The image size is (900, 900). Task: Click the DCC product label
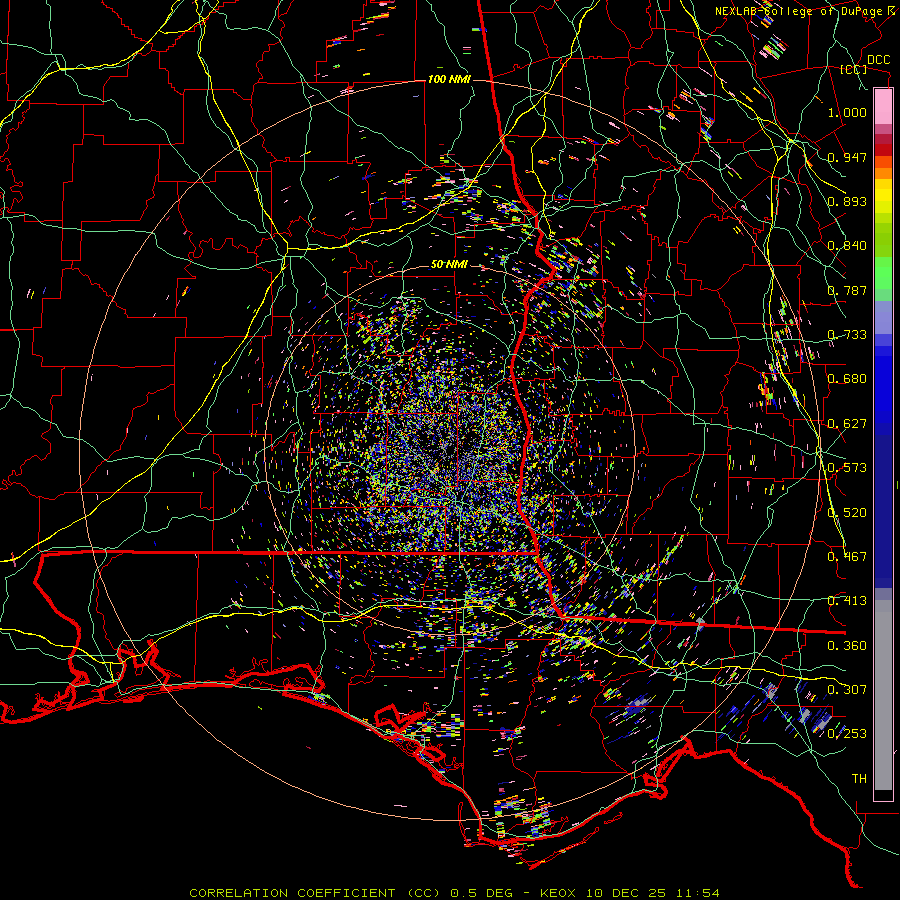click(878, 60)
